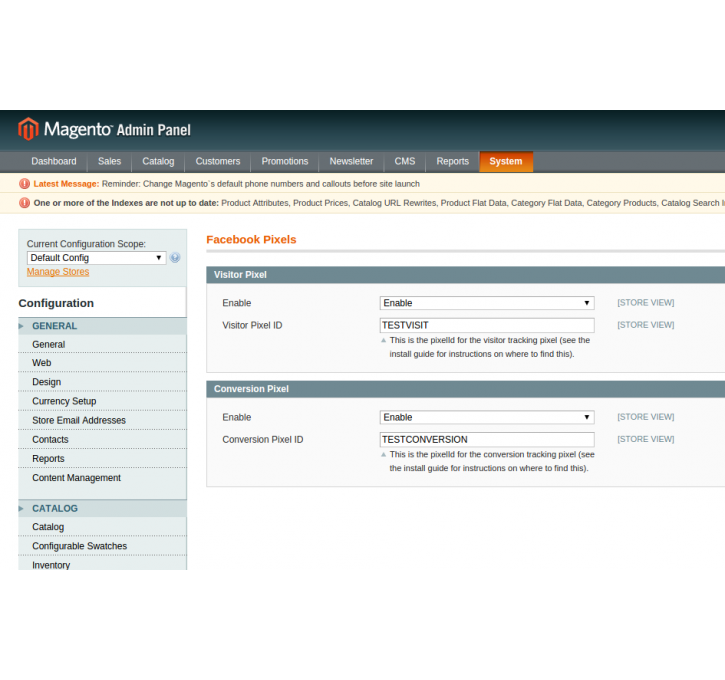Open the Reports menu in navigation bar

point(453,161)
